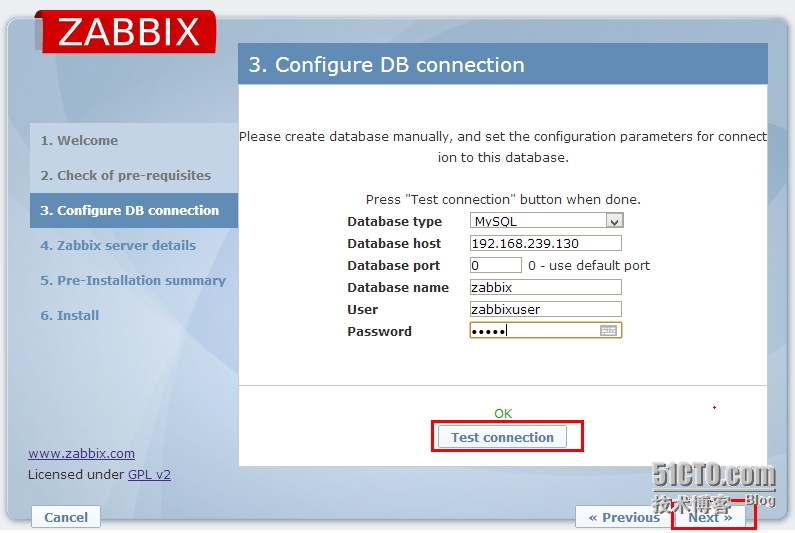Click the green OK status text
This screenshot has height=533, width=795.
click(x=503, y=414)
